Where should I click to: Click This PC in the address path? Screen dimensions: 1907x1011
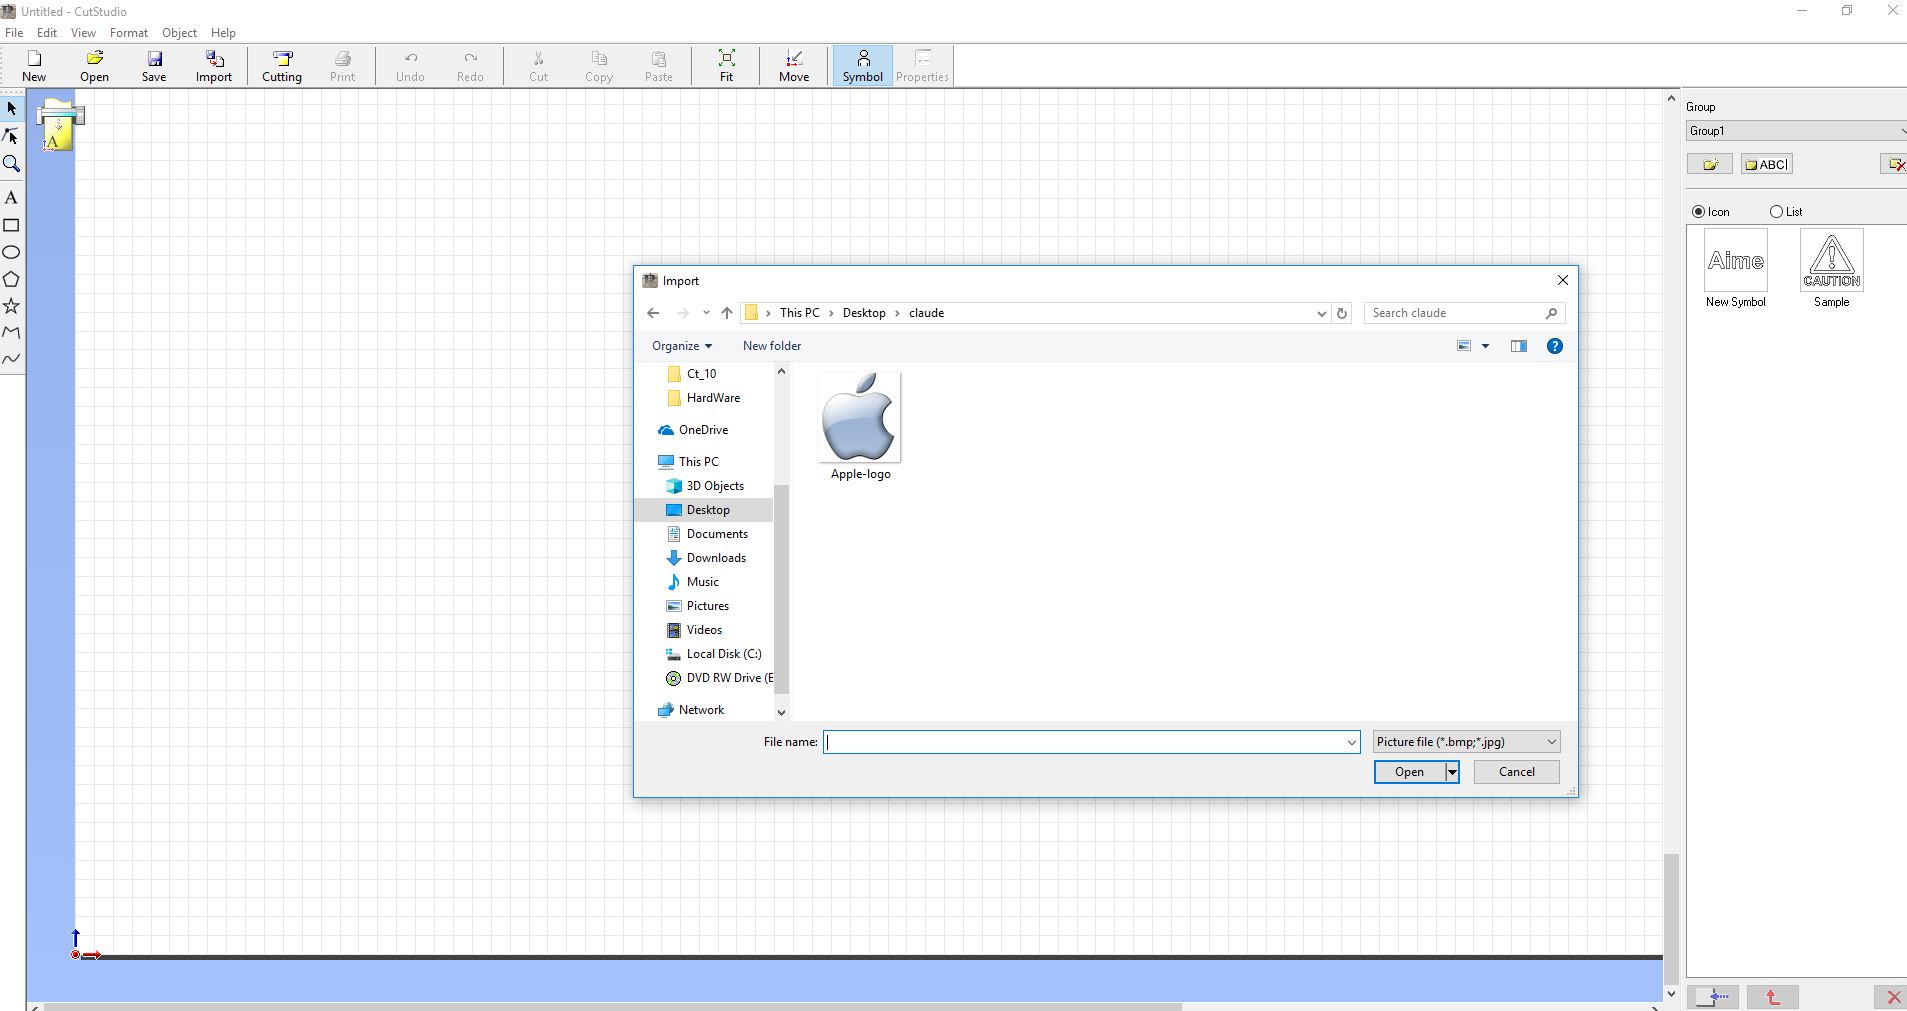[x=799, y=313]
